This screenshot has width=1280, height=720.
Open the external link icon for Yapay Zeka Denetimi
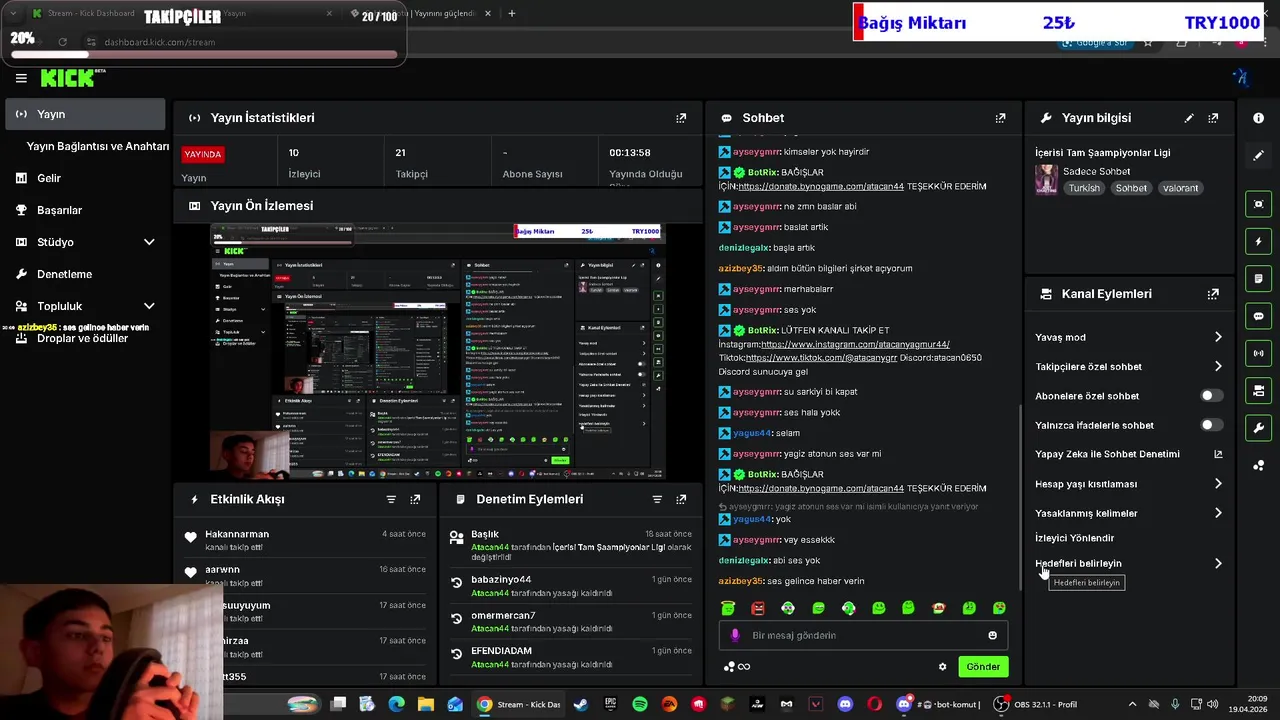coord(1218,454)
